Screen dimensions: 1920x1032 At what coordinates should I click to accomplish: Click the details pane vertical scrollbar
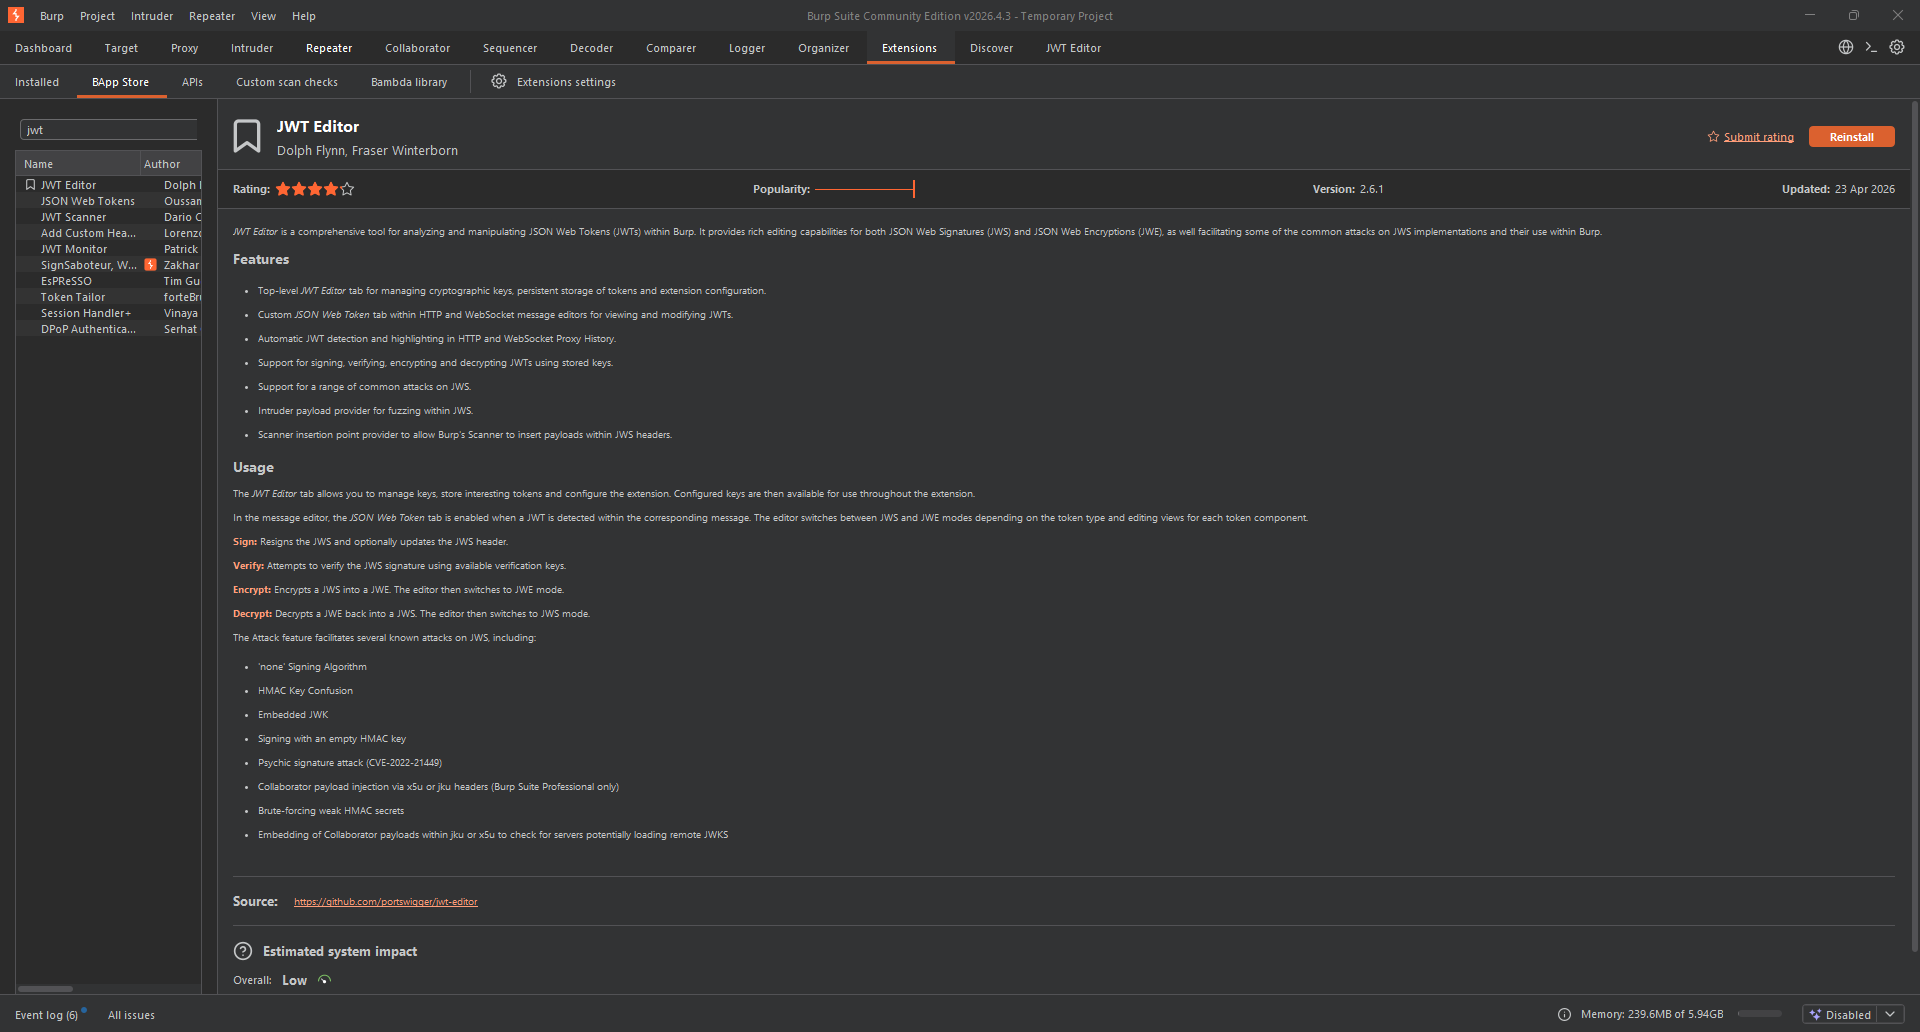point(1914,525)
